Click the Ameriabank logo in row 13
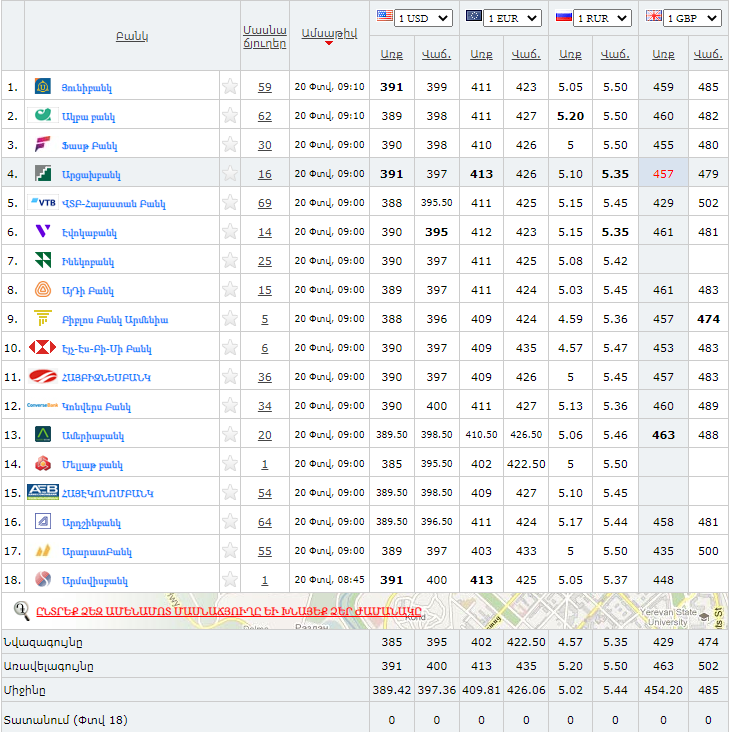Viewport: 729px width, 732px height. click(43, 434)
